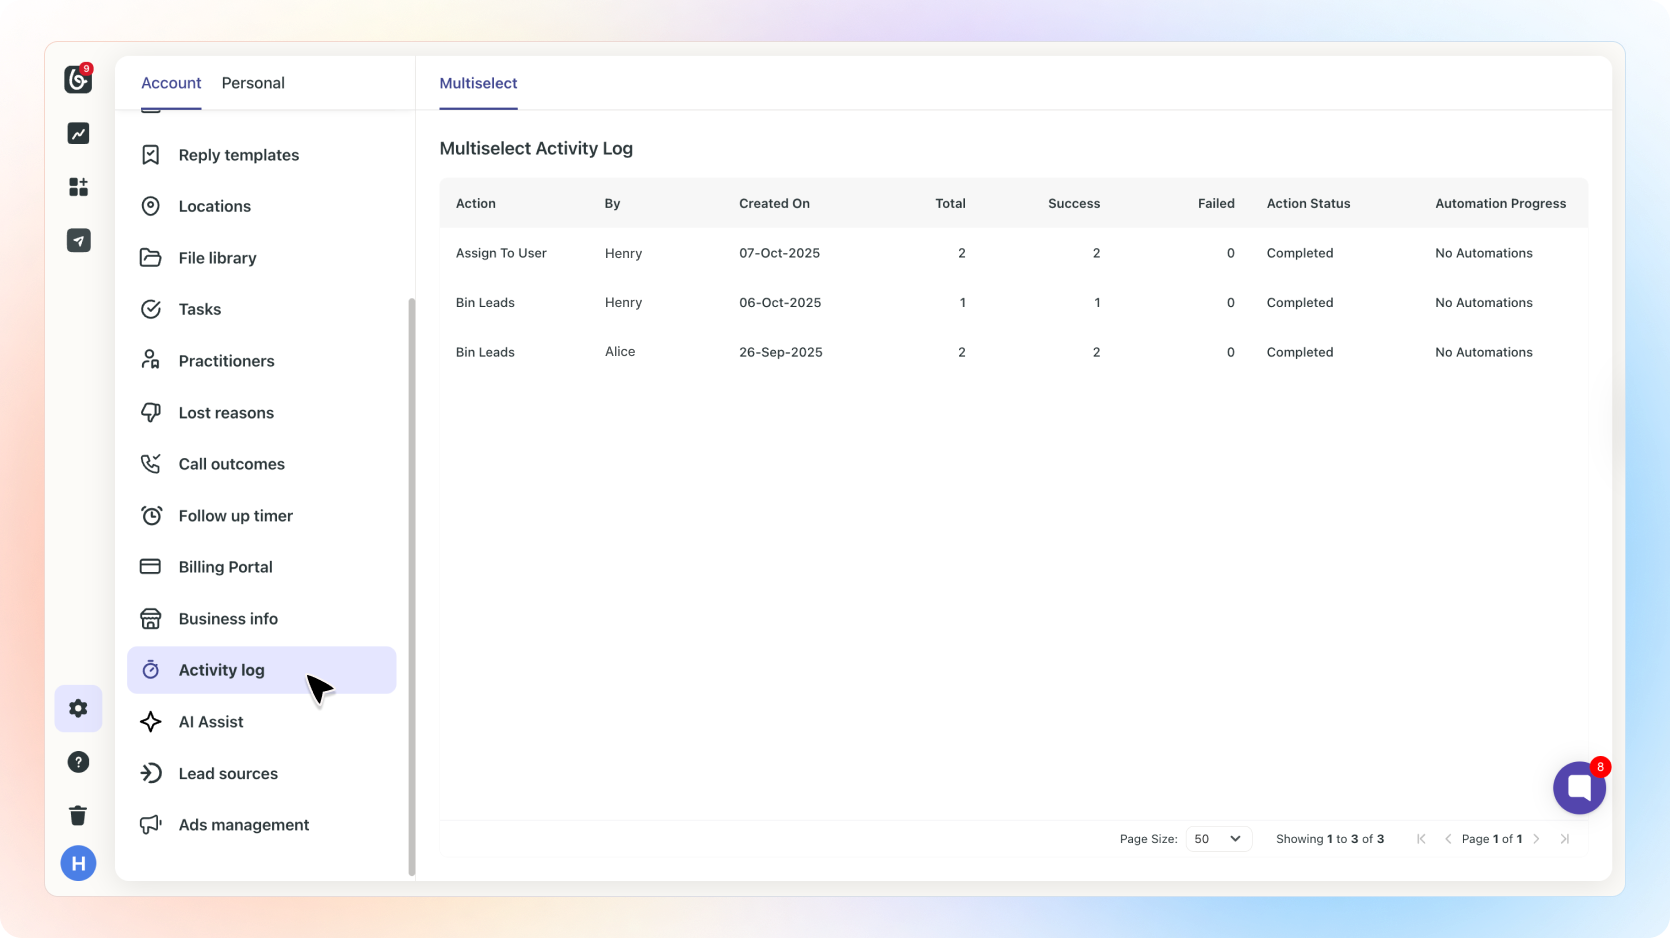Open Lead sources label
This screenshot has height=938, width=1670.
pos(228,773)
